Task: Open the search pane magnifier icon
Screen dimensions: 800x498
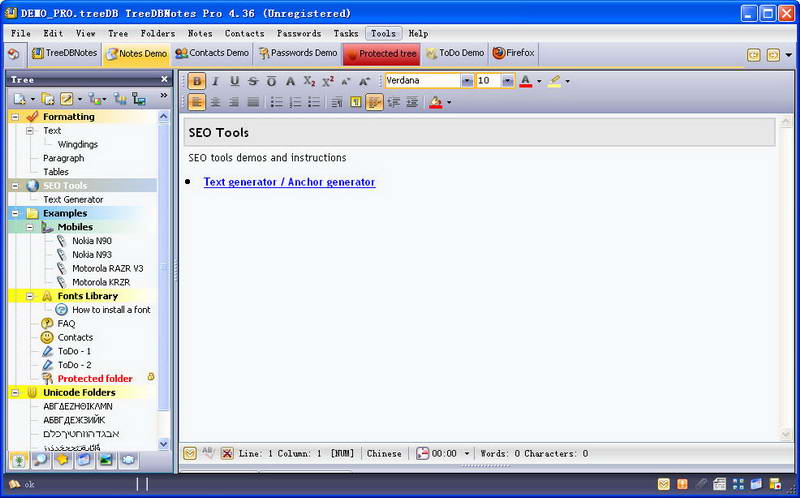Action: tap(41, 460)
